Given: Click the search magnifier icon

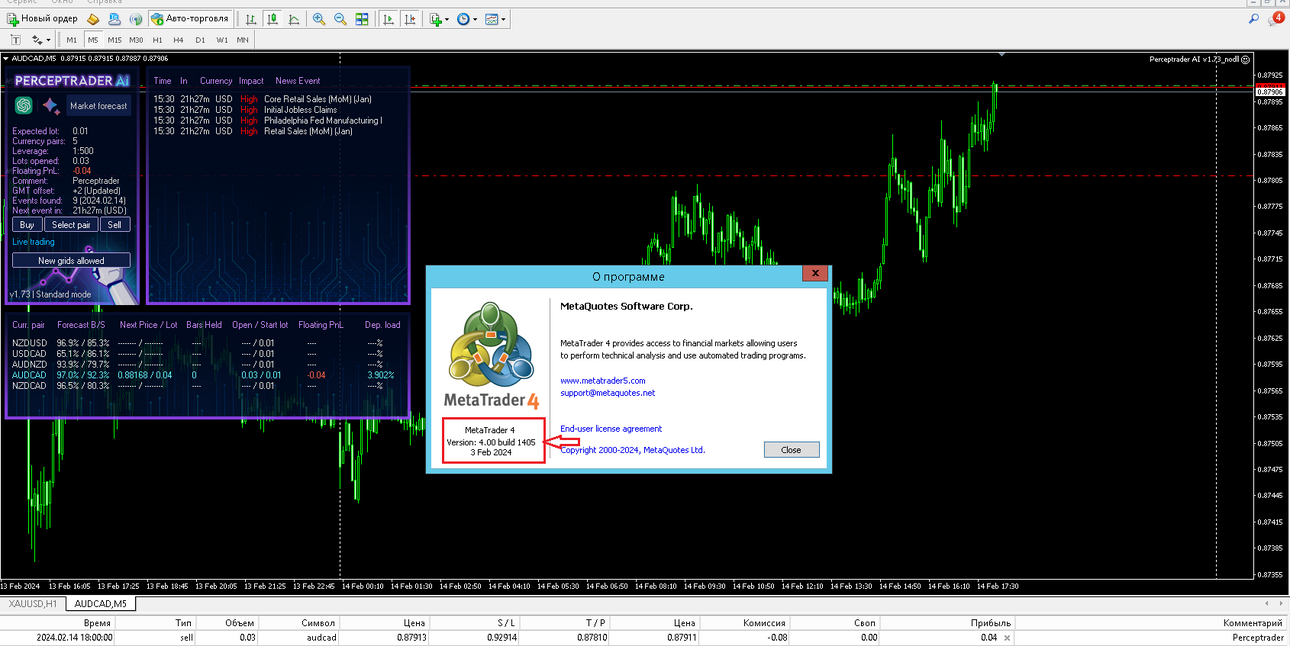Looking at the screenshot, I should click(x=1254, y=19).
